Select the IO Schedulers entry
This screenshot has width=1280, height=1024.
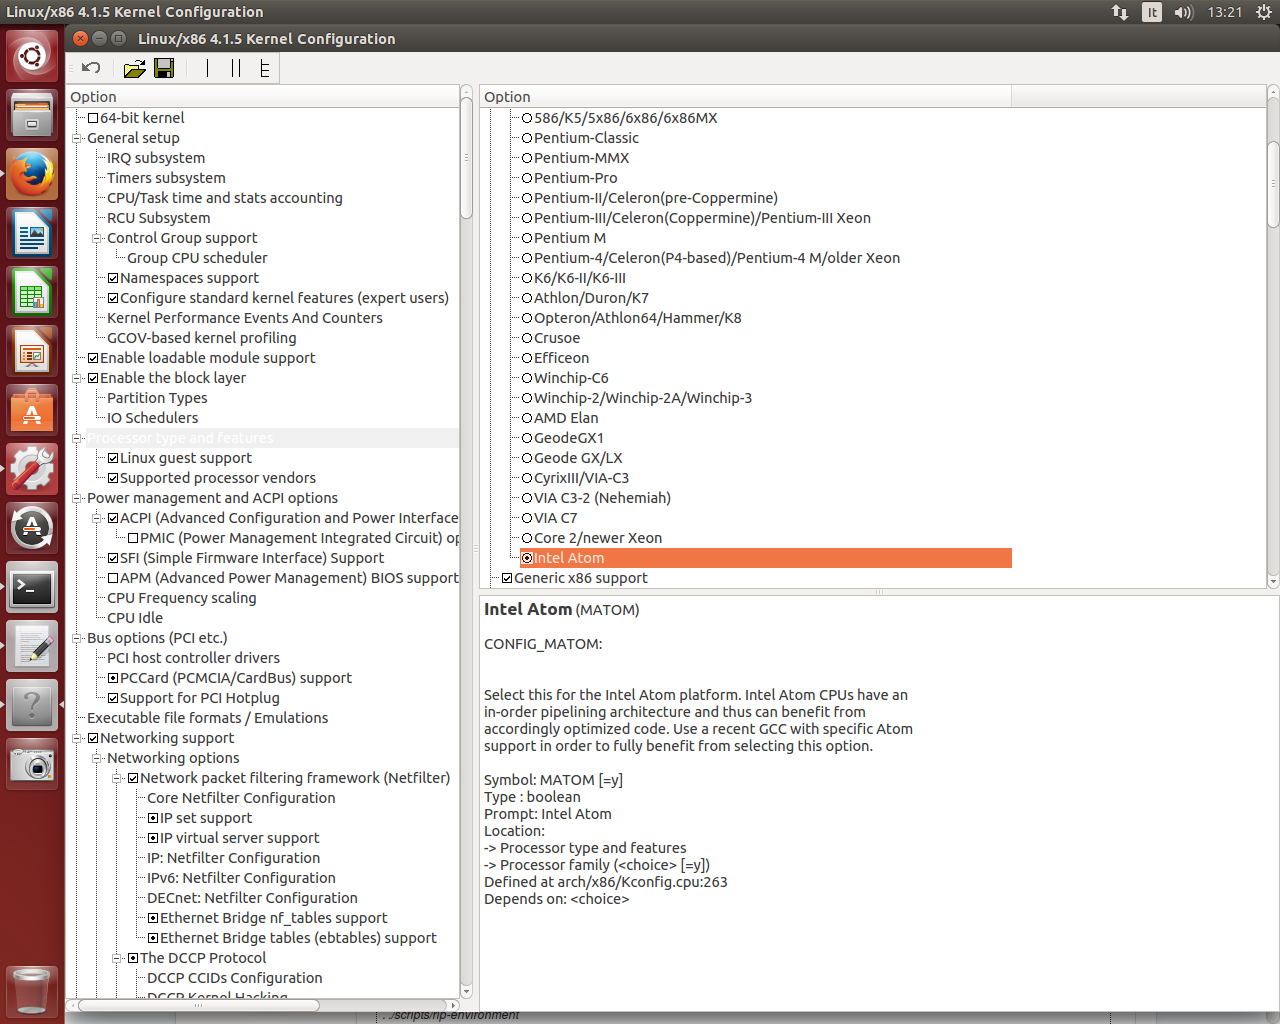pyautogui.click(x=152, y=418)
